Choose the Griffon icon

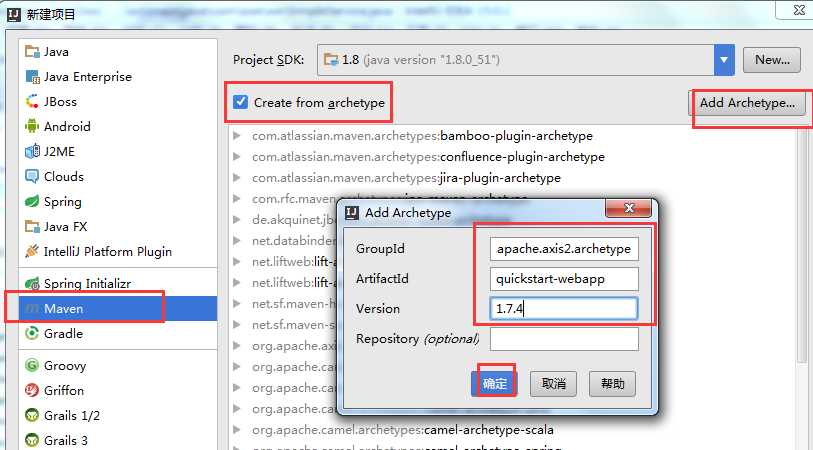tap(32, 390)
